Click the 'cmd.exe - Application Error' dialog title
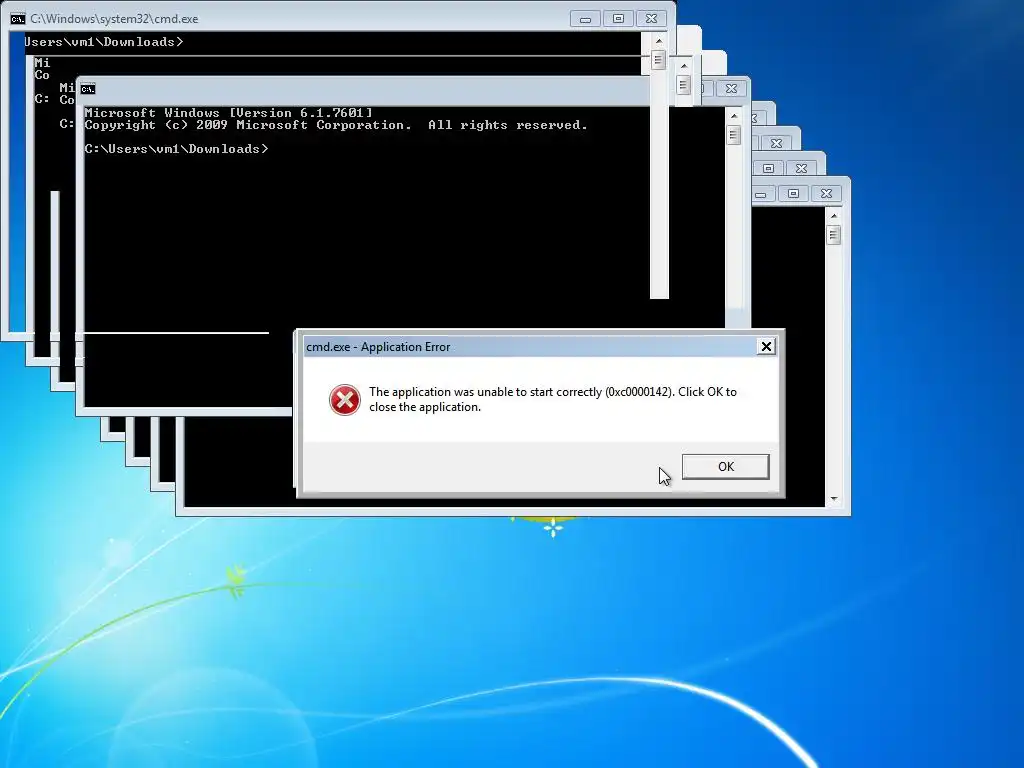 point(378,347)
